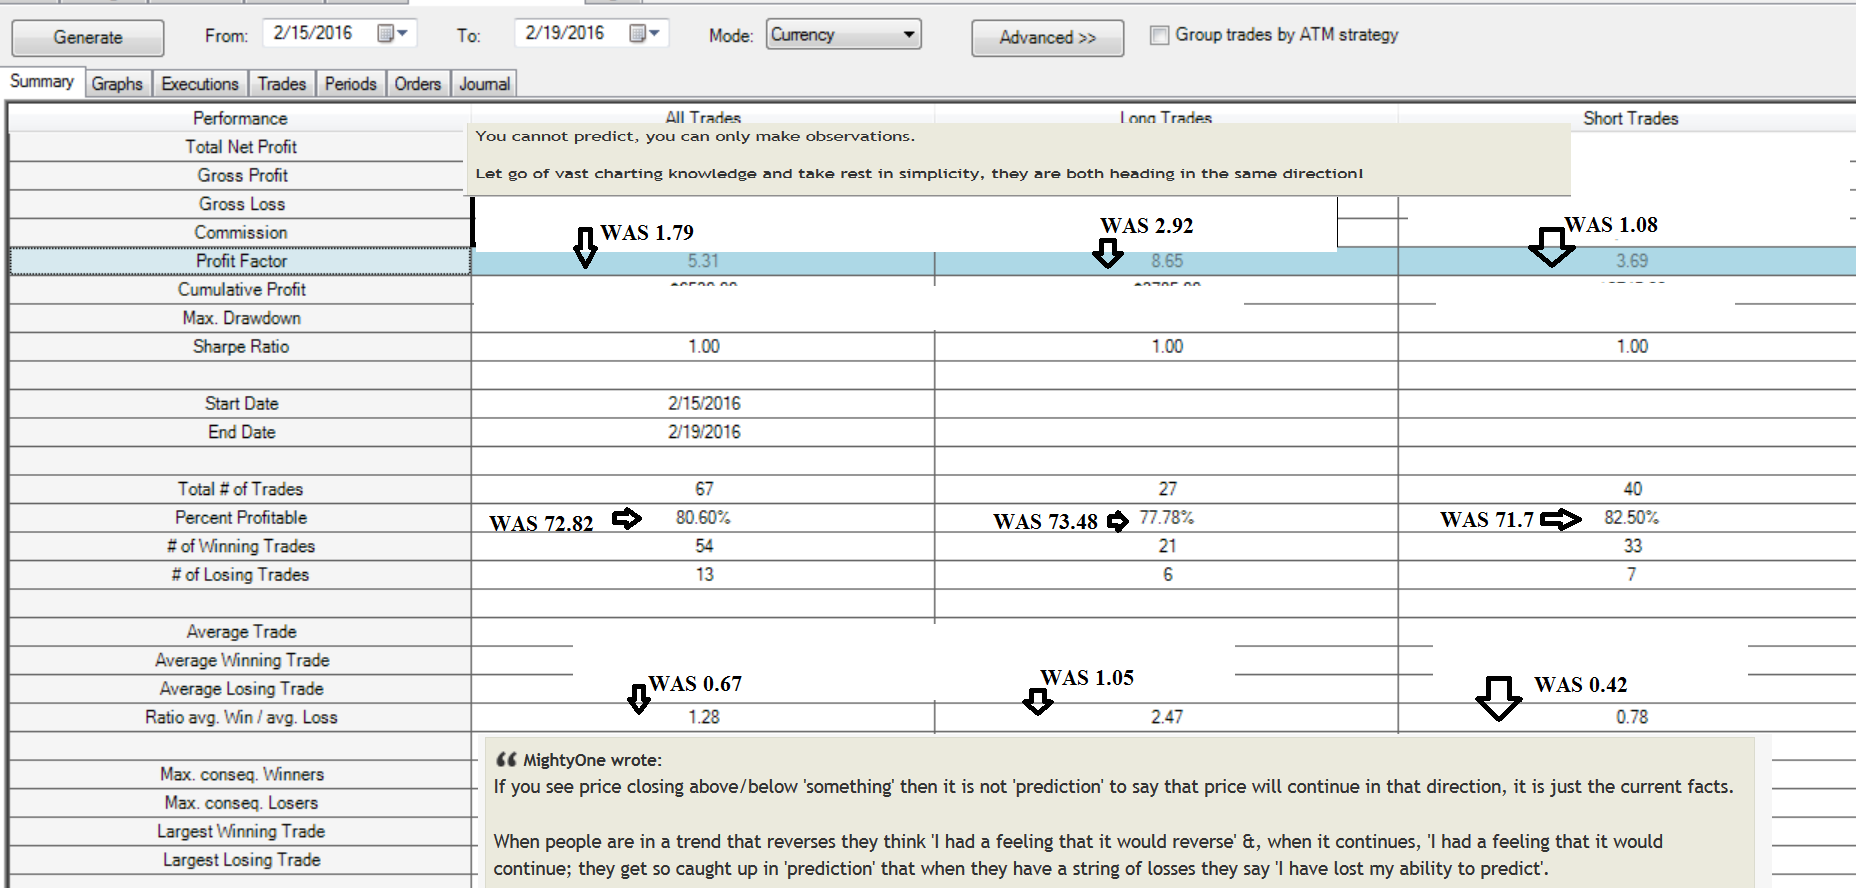1856x888 pixels.
Task: Click Short Trades profit factor value 3.69
Action: click(x=1632, y=261)
